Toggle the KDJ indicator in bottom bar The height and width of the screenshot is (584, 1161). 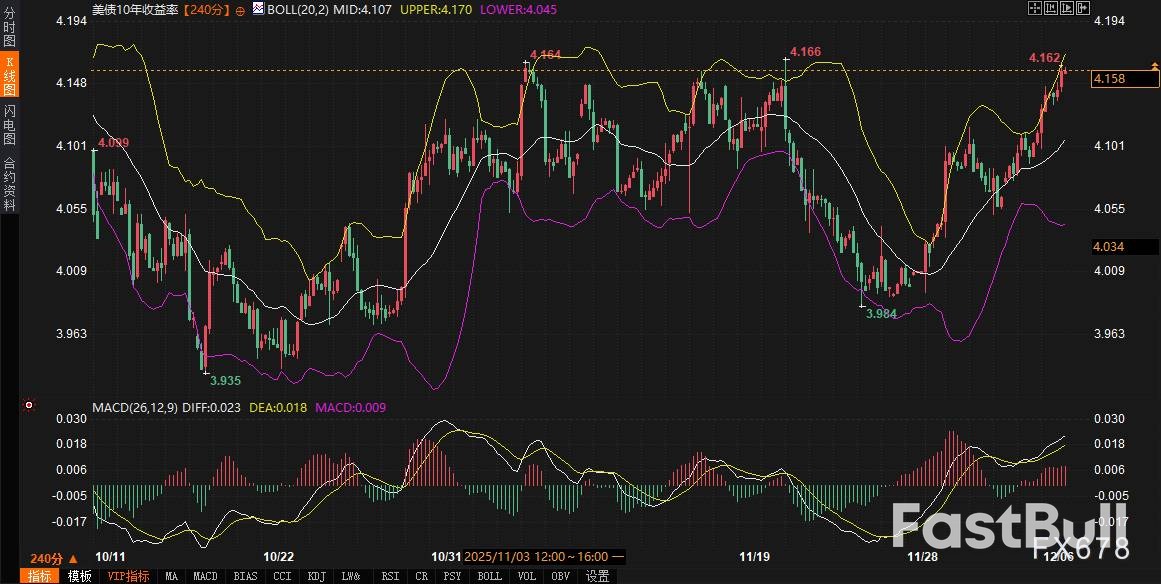pos(315,576)
